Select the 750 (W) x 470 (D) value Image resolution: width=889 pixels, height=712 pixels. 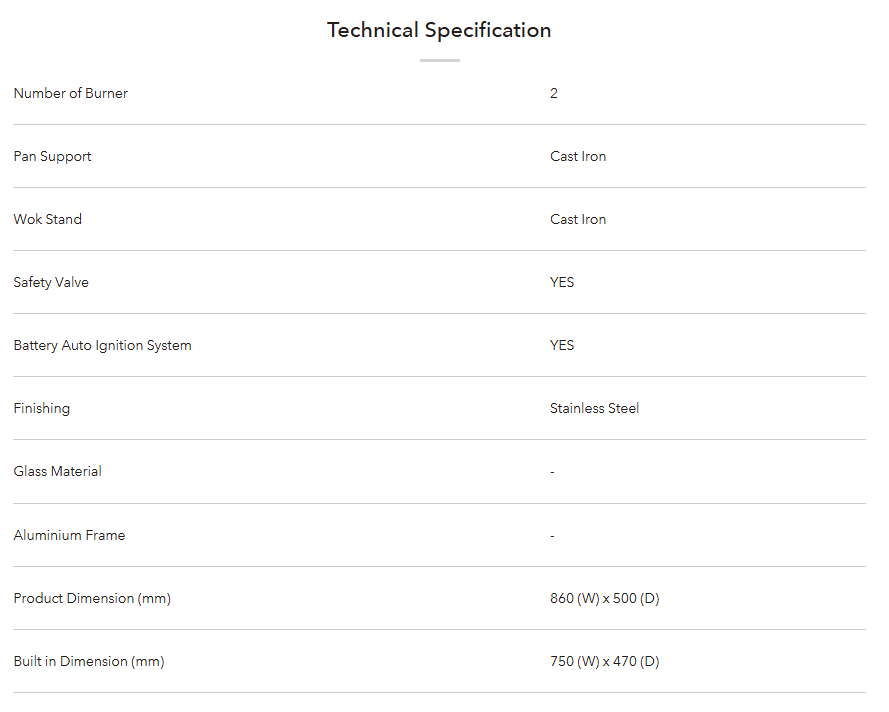point(604,661)
